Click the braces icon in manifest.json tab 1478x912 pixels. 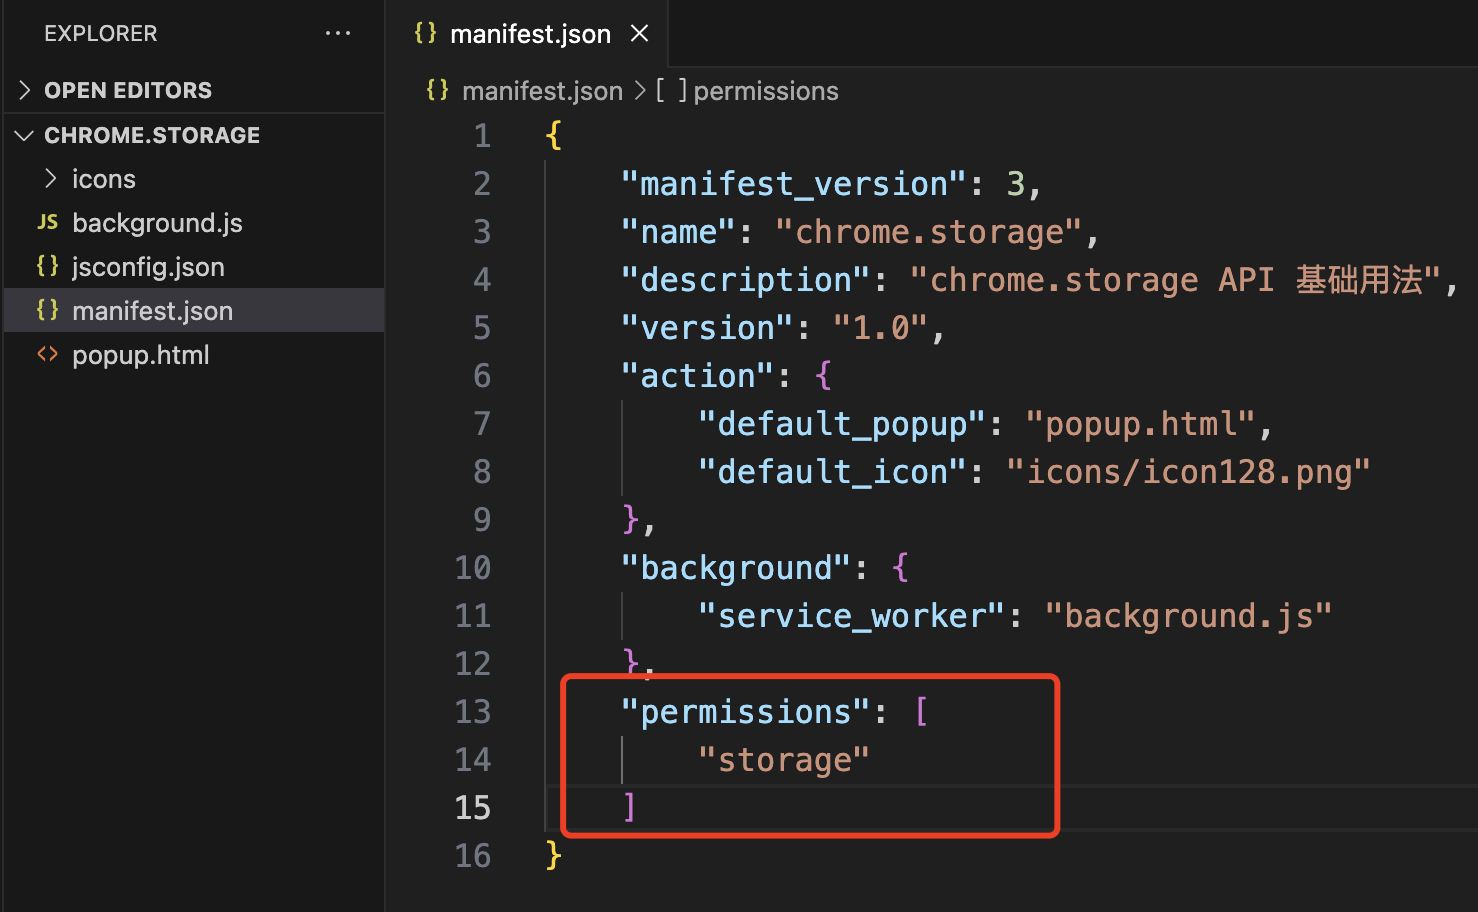425,33
